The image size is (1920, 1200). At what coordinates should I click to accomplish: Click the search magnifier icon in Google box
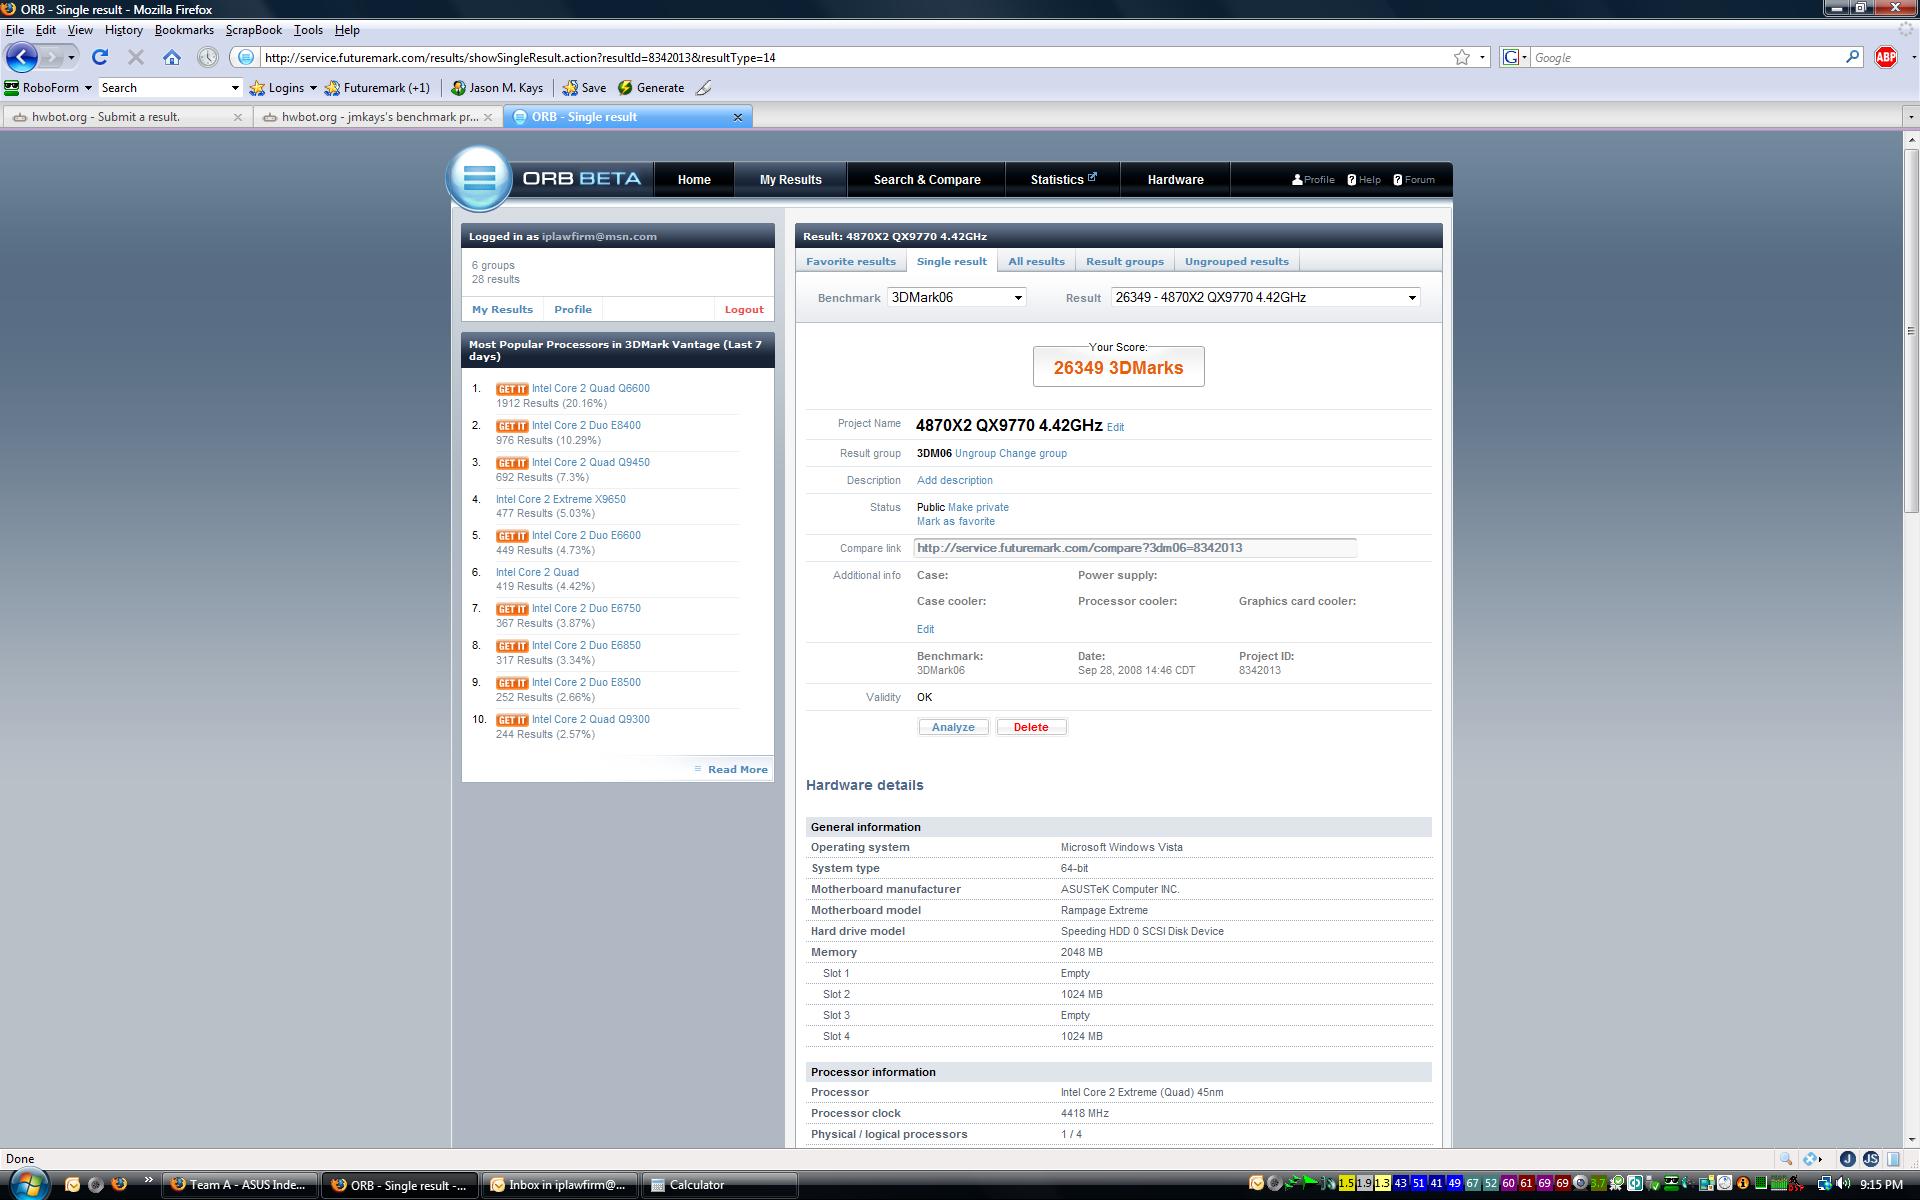pyautogui.click(x=1852, y=57)
